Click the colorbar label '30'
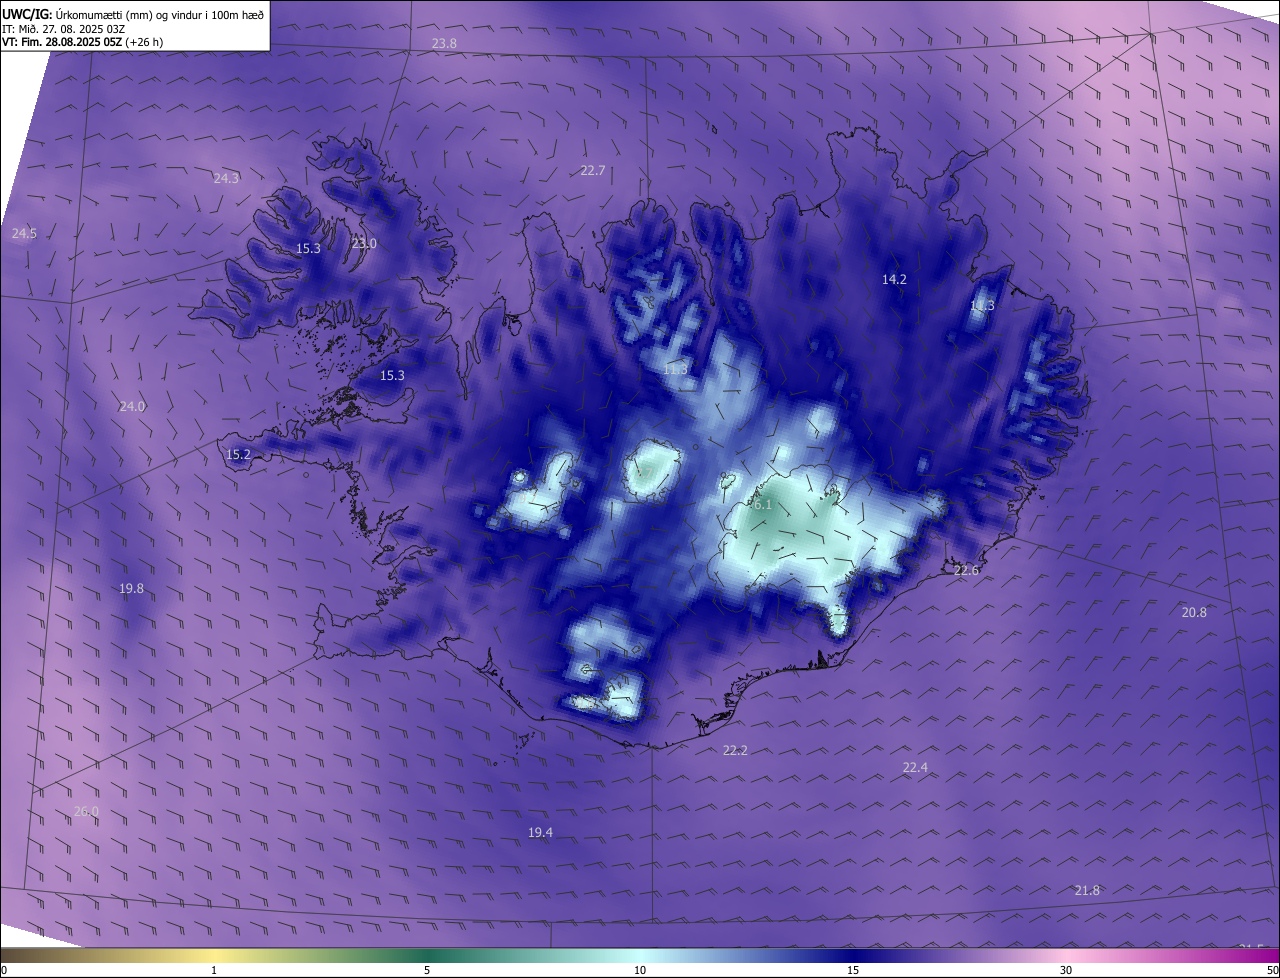The height and width of the screenshot is (978, 1280). pos(1066,970)
